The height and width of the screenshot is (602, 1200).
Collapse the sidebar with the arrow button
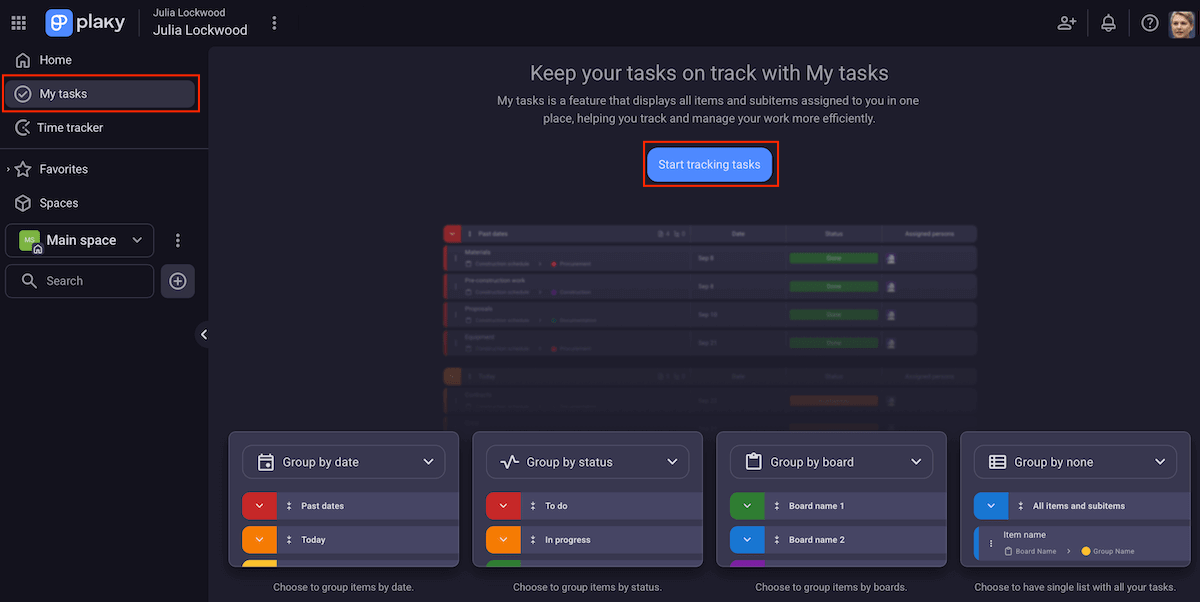pos(204,334)
